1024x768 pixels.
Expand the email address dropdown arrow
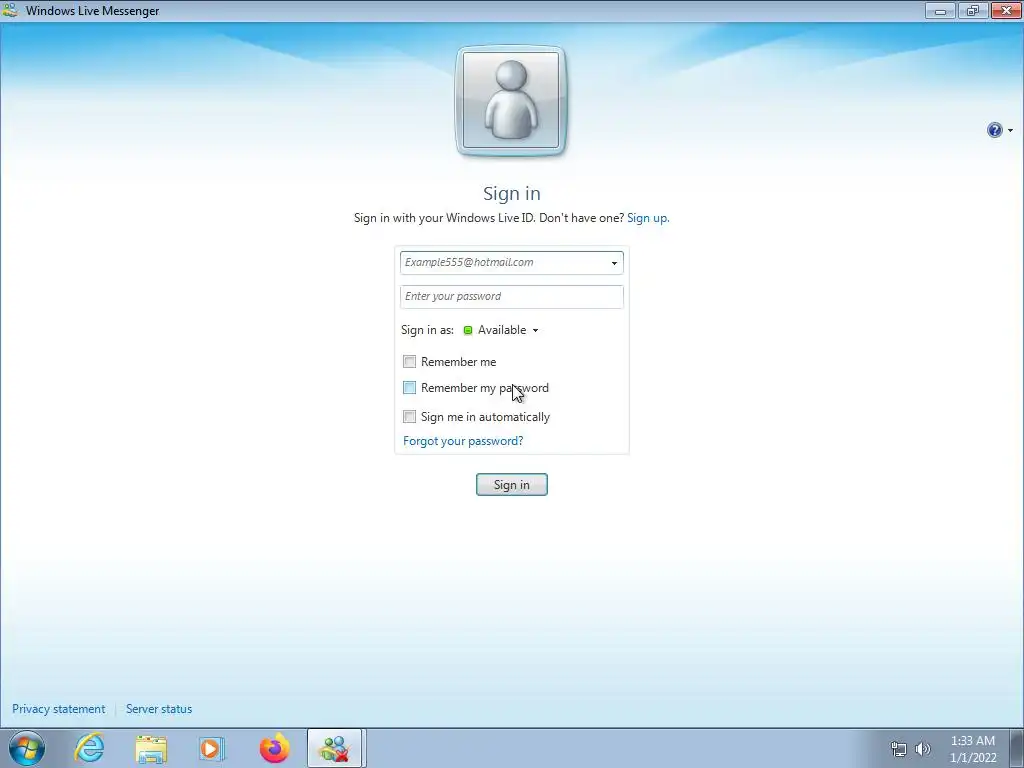click(615, 263)
